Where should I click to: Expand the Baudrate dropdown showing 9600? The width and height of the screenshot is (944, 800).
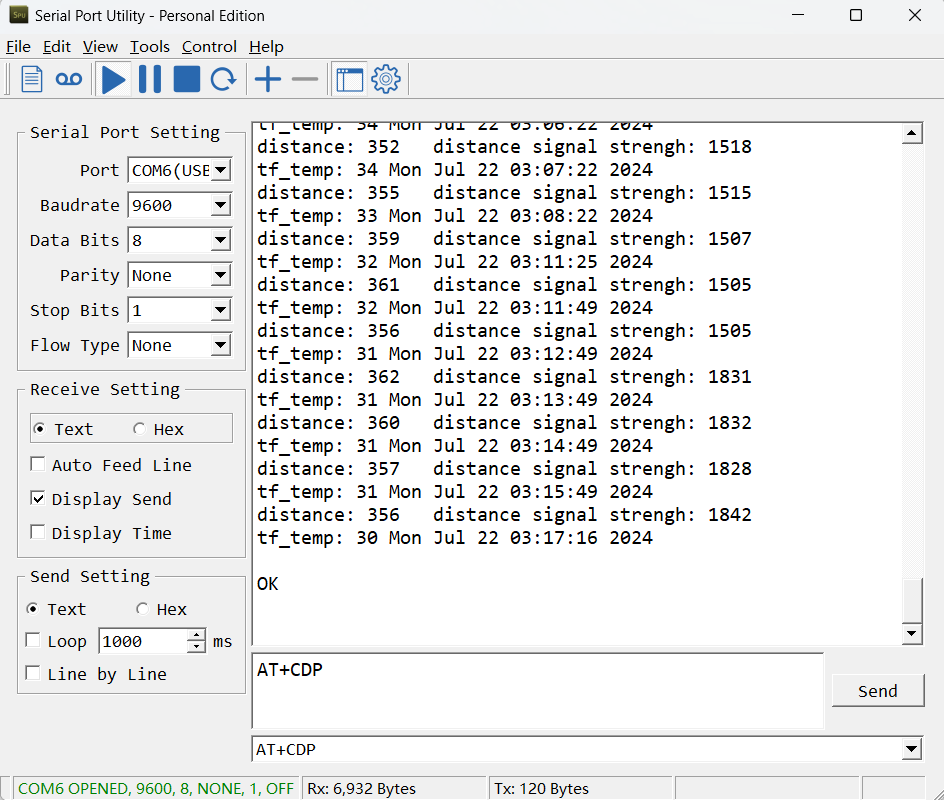tap(221, 205)
